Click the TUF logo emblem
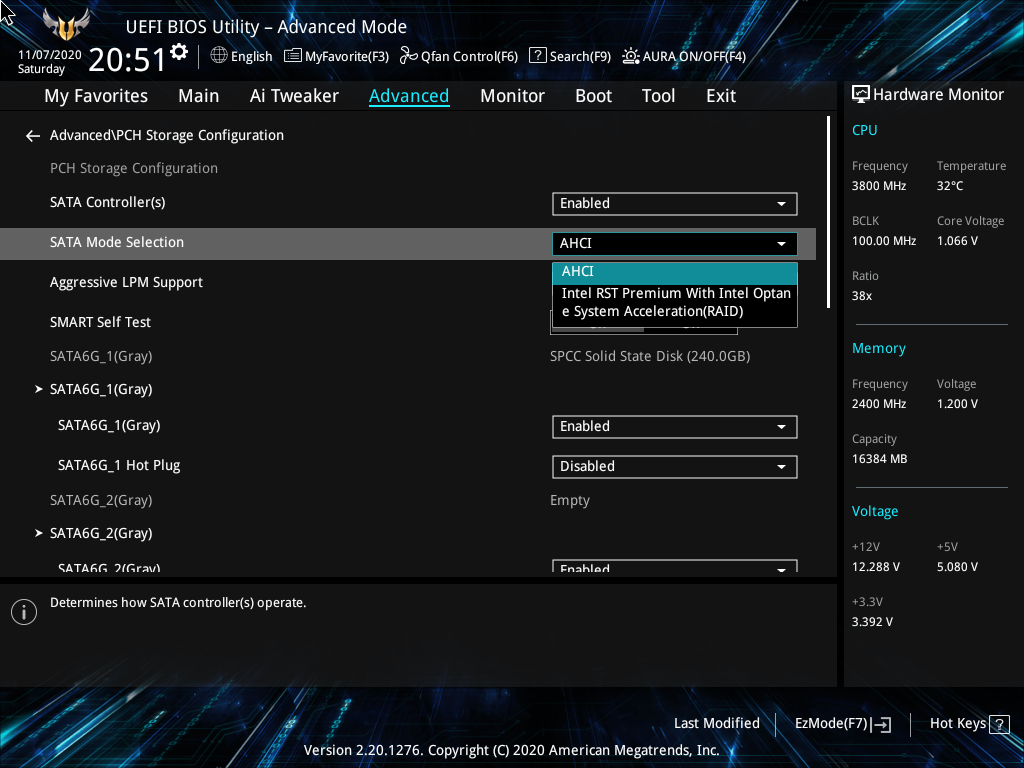Screen dimensions: 1024x768 66,25
